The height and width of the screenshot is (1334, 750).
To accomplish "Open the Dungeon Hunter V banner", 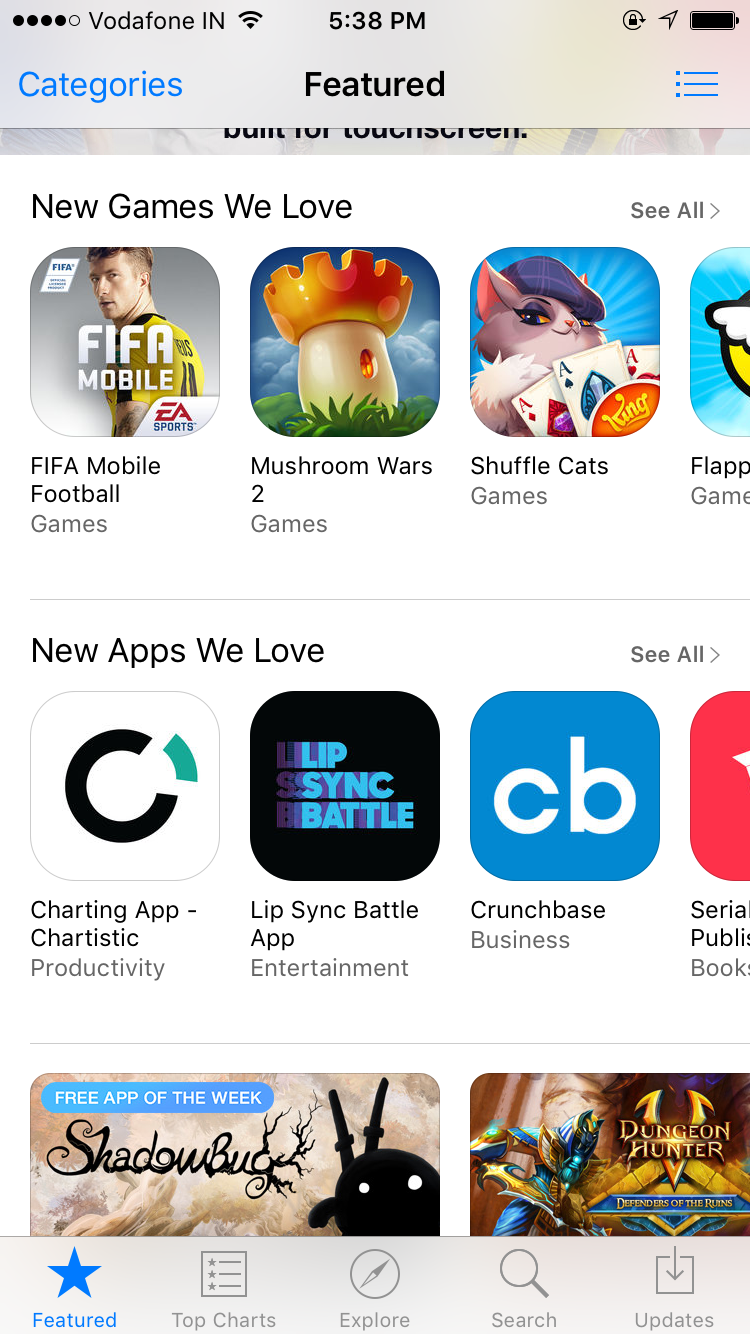I will [x=610, y=1155].
